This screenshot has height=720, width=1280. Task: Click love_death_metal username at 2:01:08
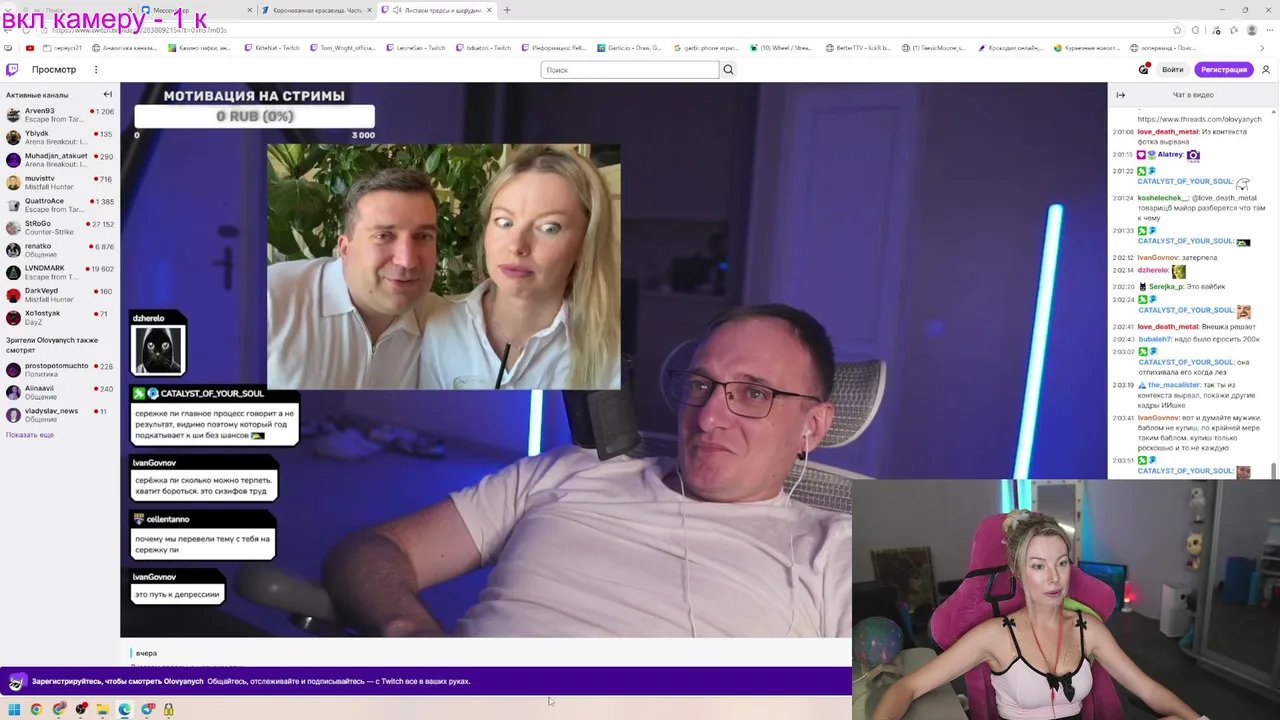click(1168, 132)
